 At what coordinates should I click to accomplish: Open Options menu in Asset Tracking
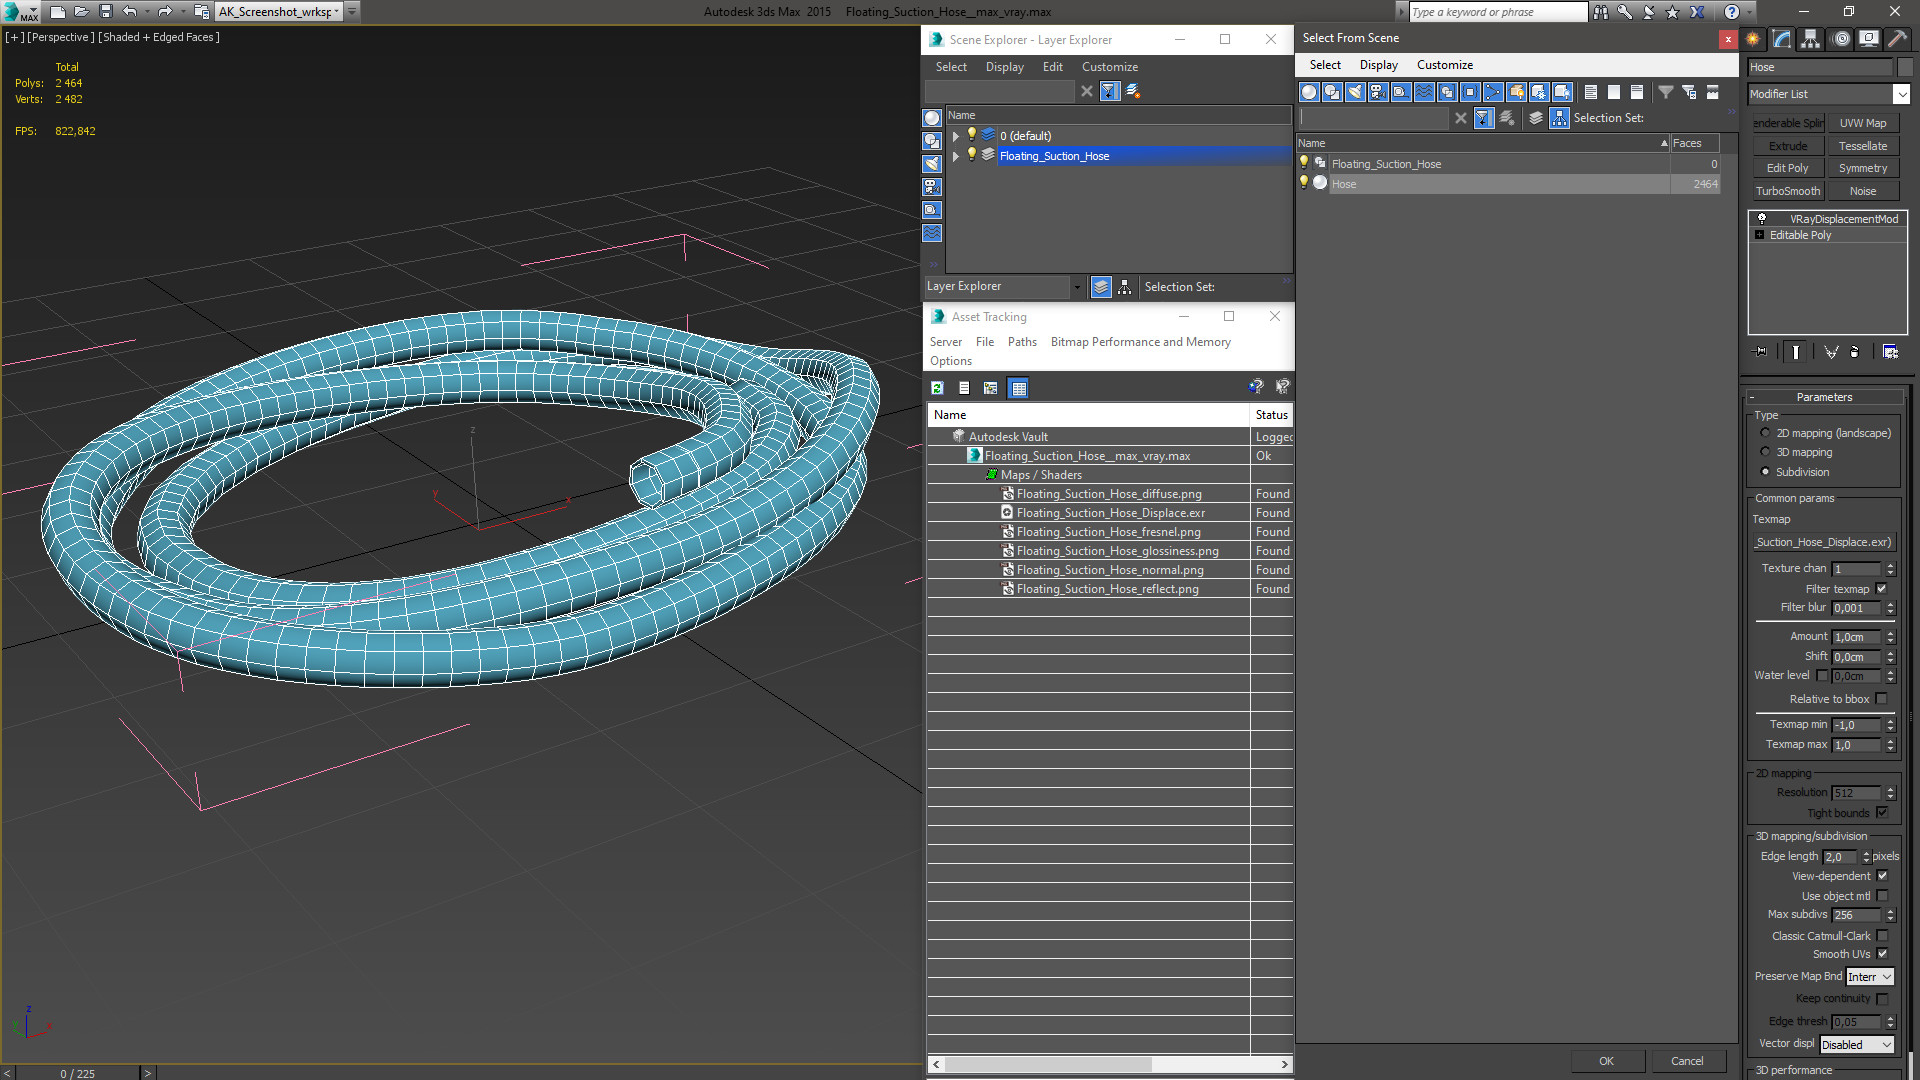tap(950, 361)
